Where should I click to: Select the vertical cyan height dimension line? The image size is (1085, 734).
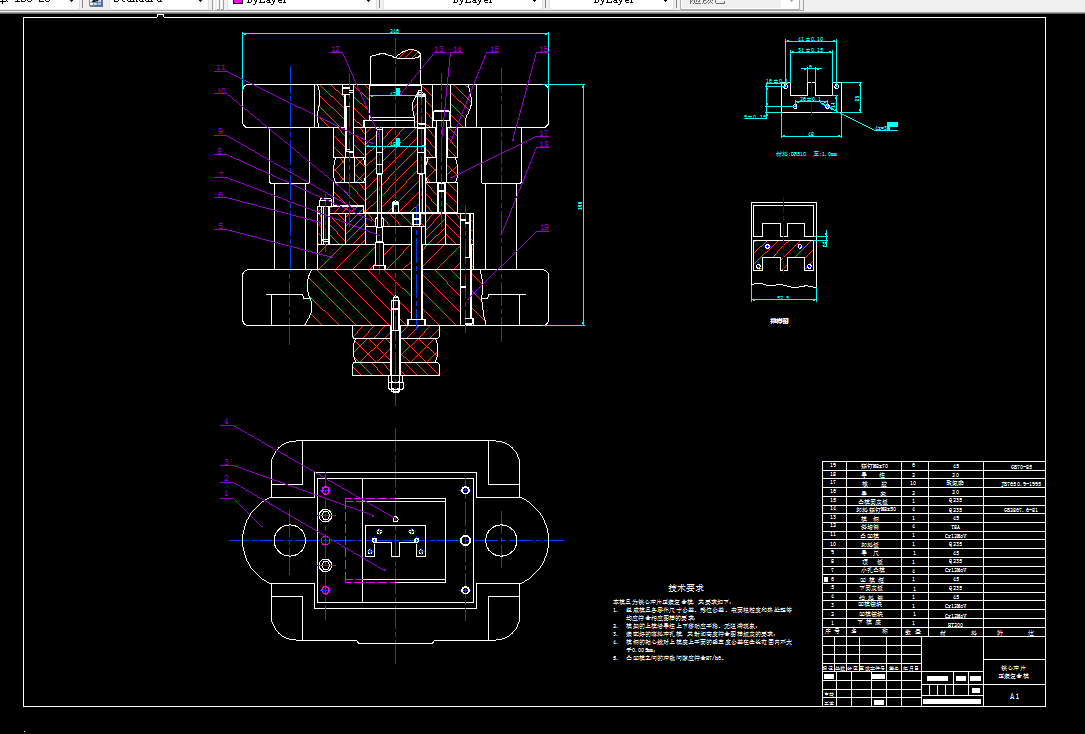coord(583,205)
